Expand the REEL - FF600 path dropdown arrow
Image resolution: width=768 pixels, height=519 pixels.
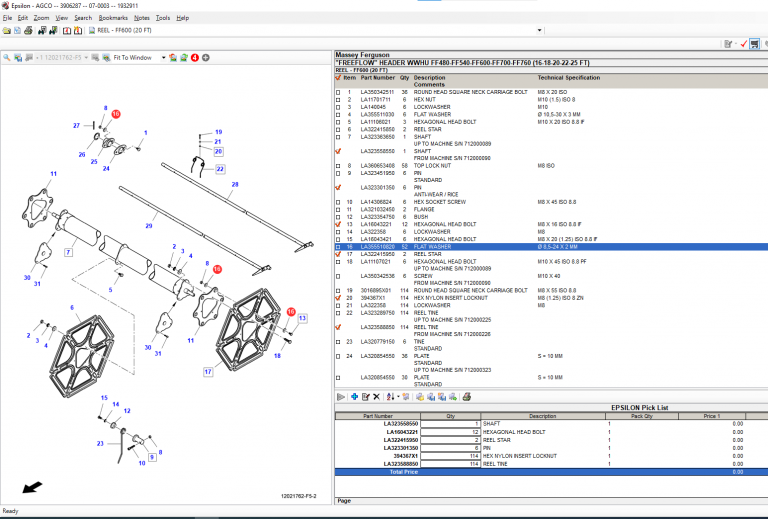coord(540,31)
